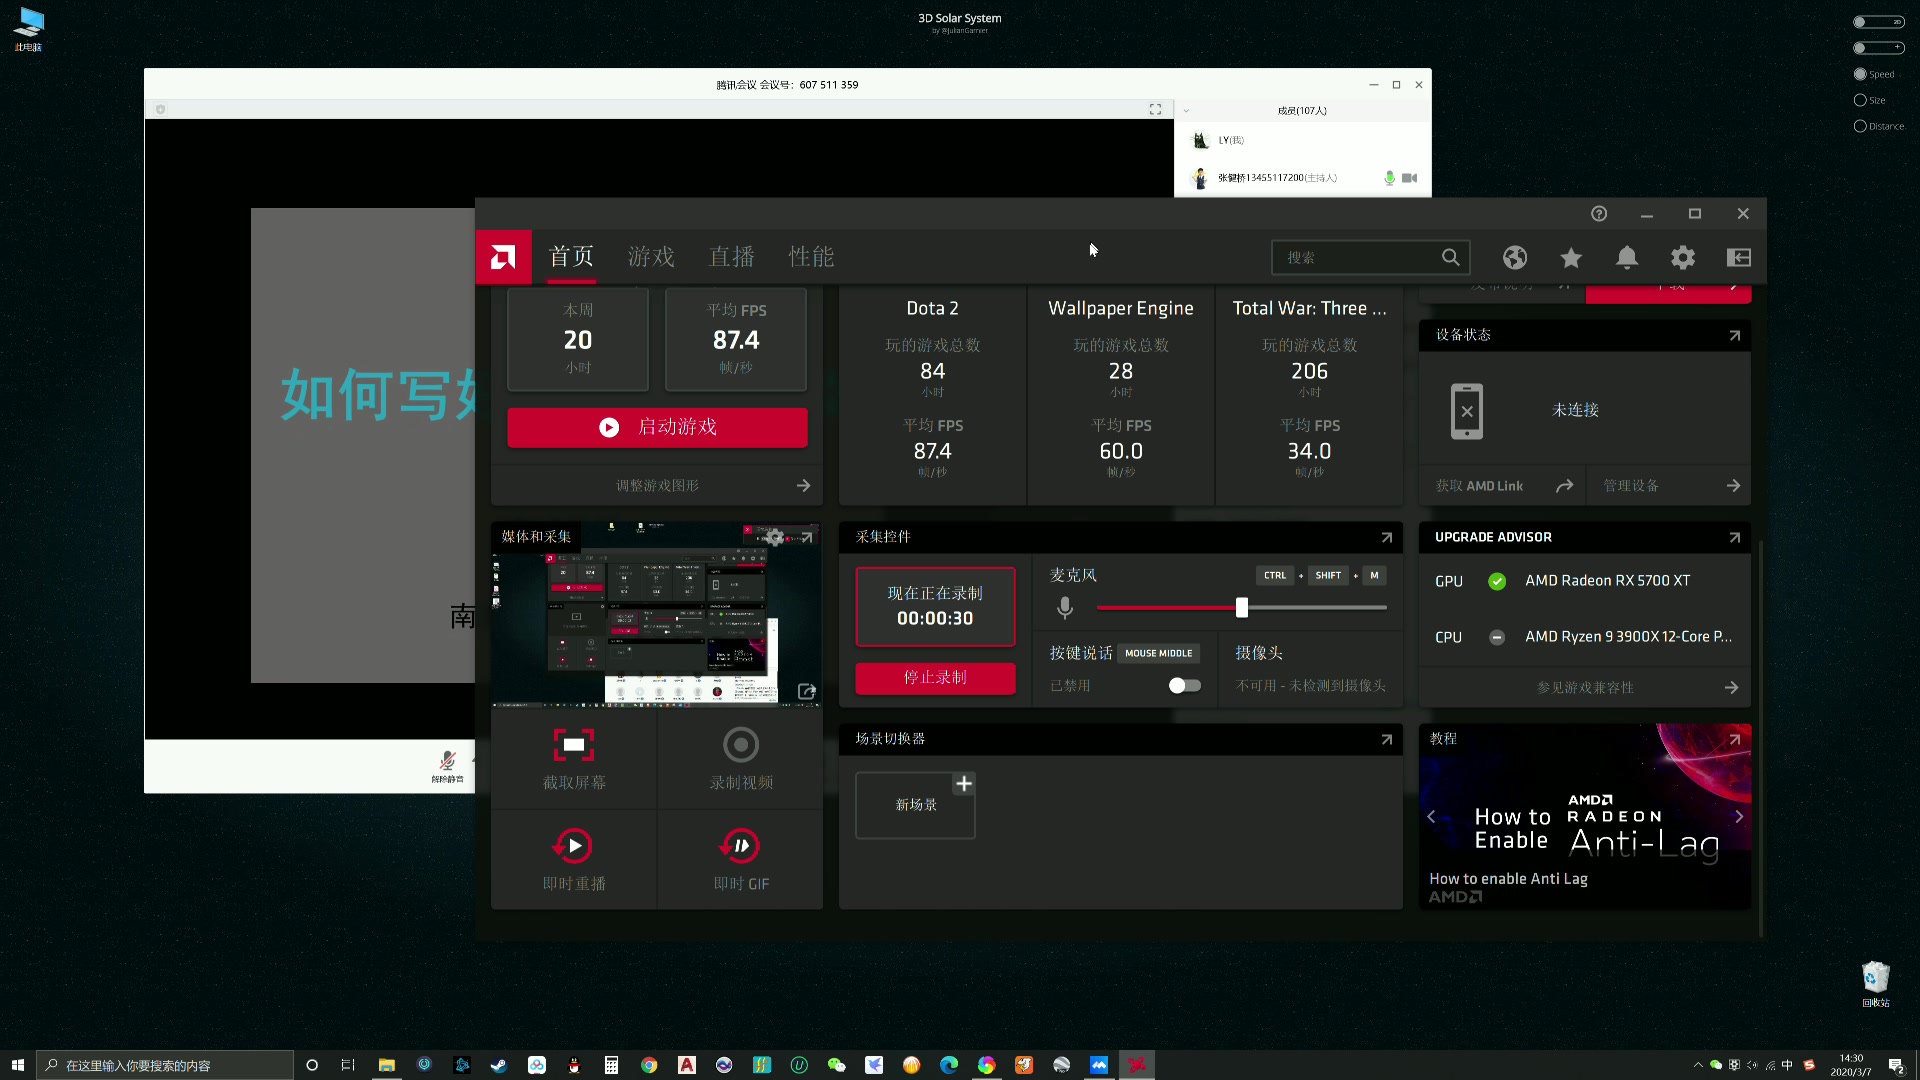
Task: Click the Instant Replay (即时重播) icon
Action: coord(574,846)
